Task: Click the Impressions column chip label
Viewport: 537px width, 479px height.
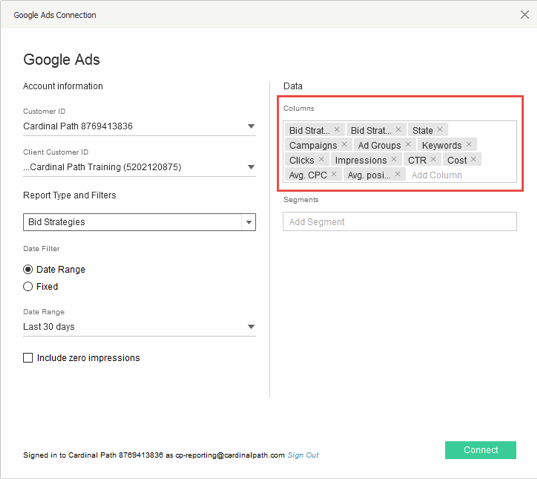Action: point(361,160)
